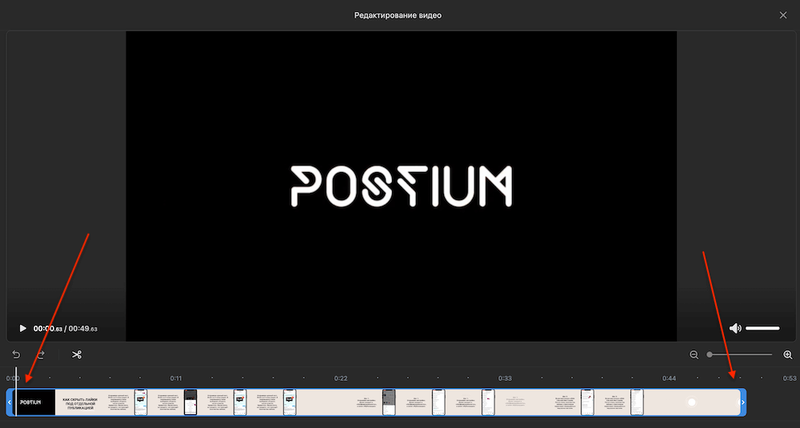Jump to the 0:22 timeline mark
The width and height of the screenshot is (800, 428).
tap(341, 379)
